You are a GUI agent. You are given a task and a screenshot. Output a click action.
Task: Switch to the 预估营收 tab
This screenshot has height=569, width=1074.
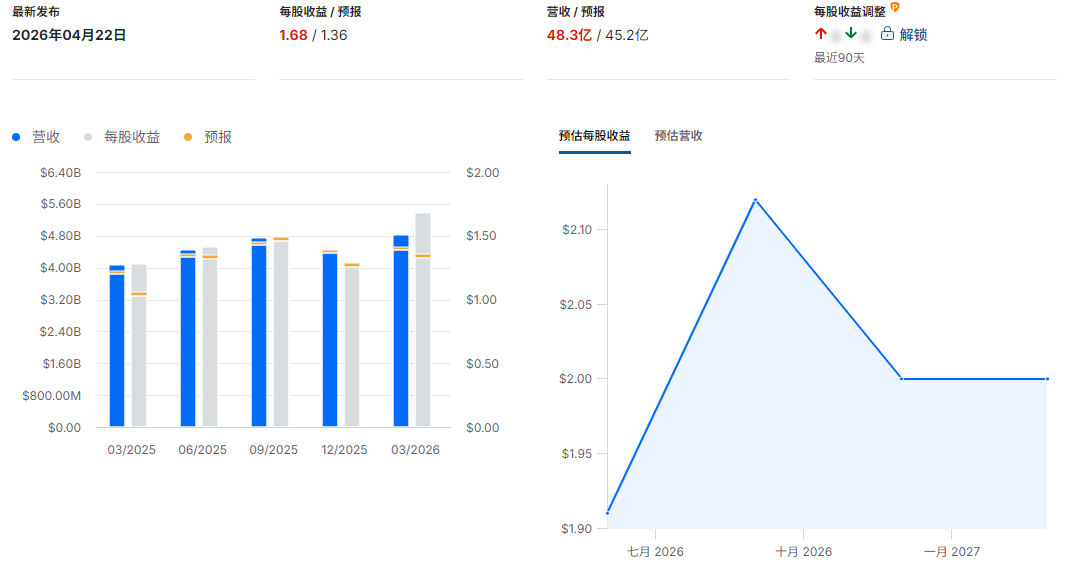[x=678, y=136]
